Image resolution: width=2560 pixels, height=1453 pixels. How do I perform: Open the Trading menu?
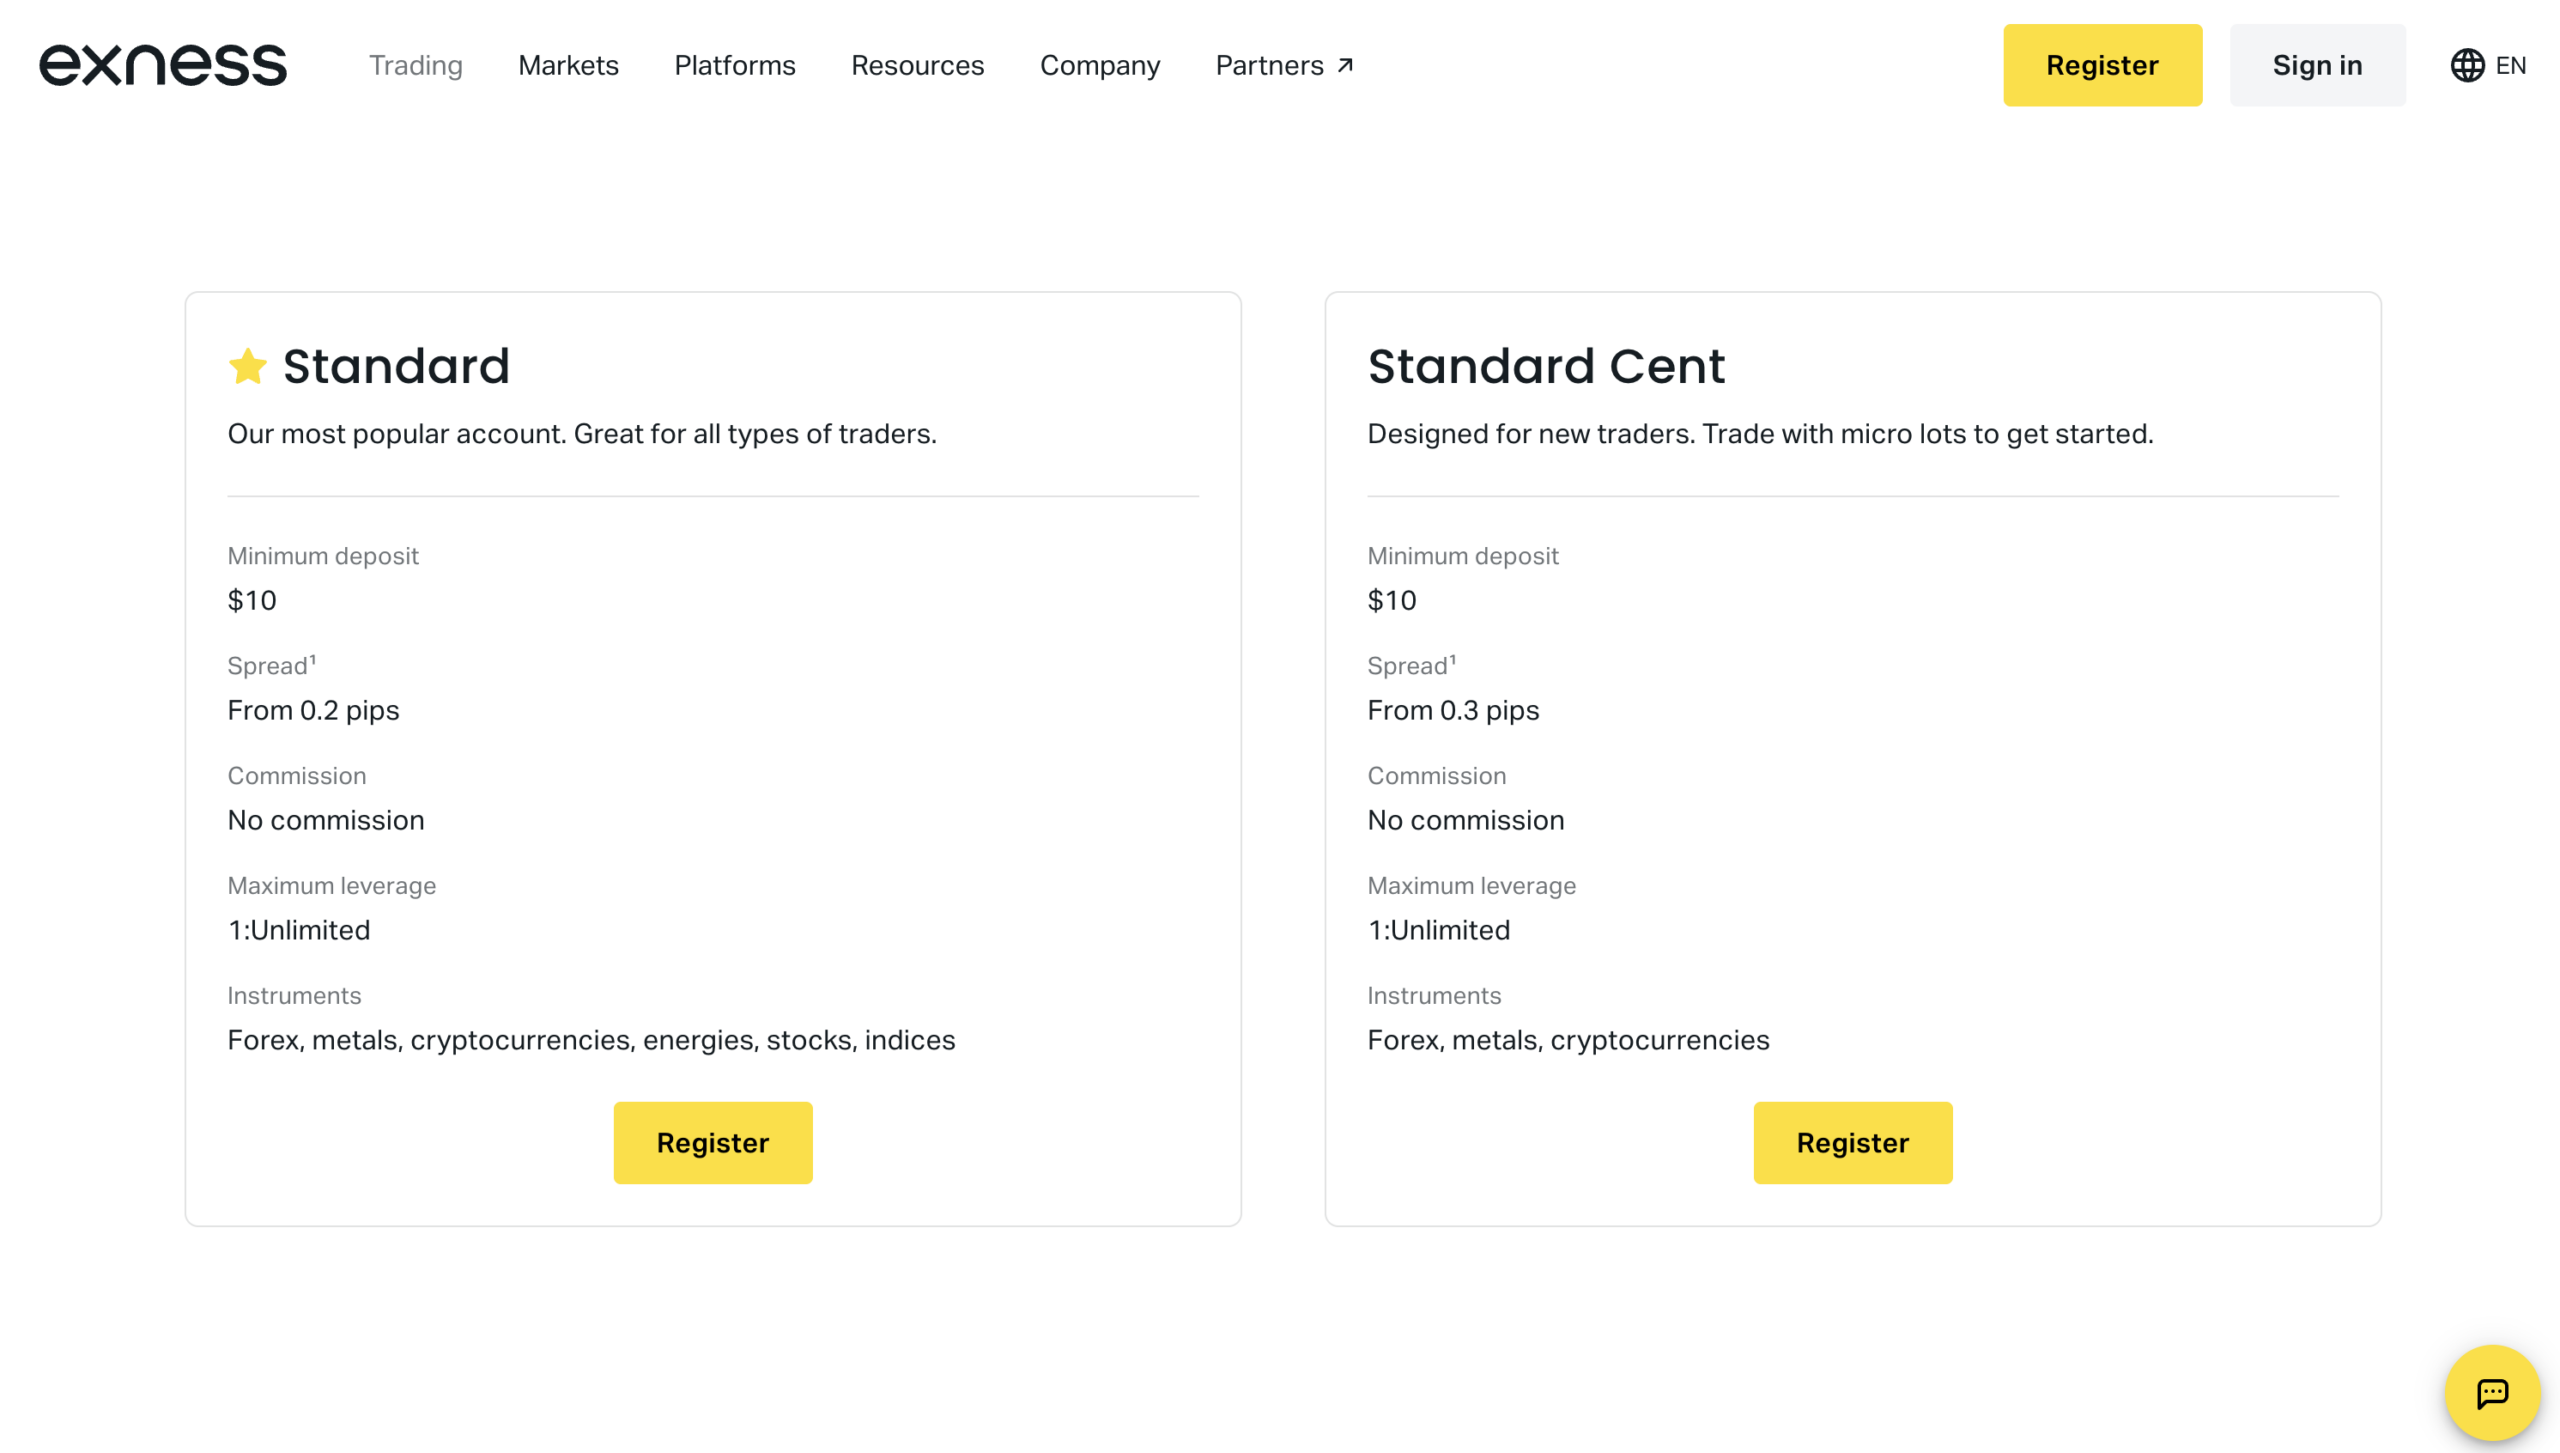tap(415, 65)
